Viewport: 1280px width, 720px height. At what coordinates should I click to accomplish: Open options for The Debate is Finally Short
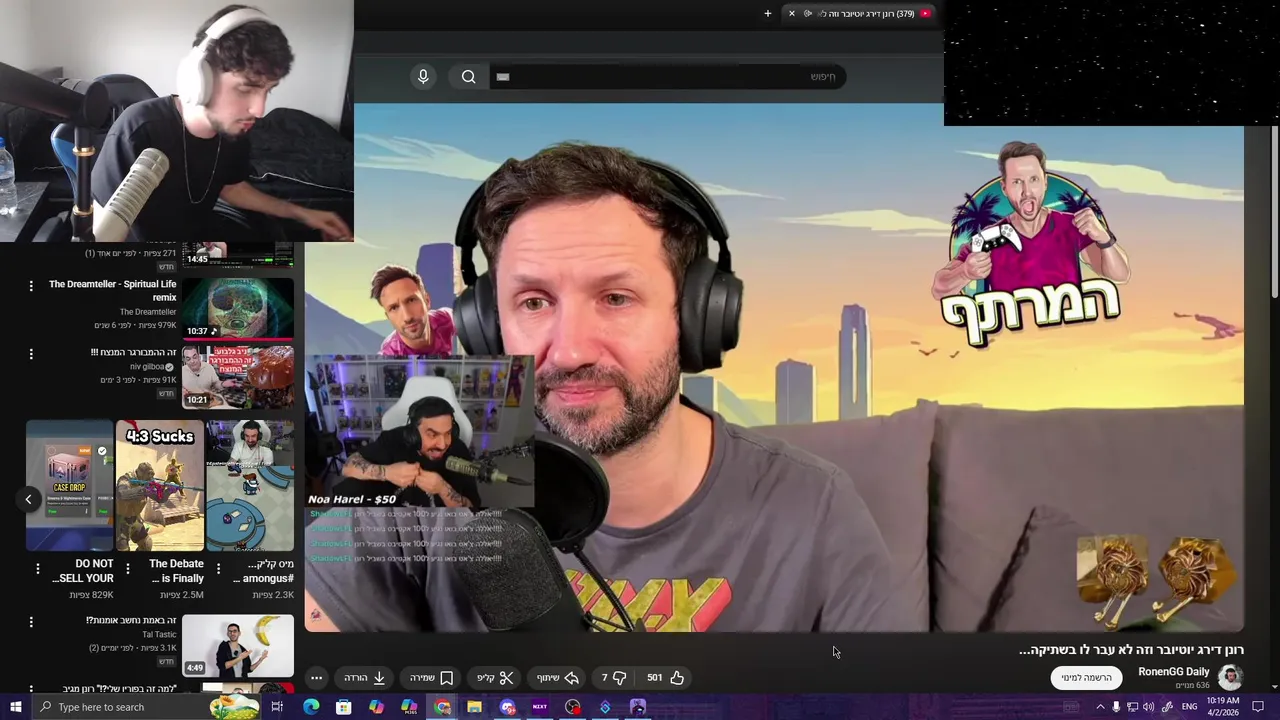tap(128, 569)
